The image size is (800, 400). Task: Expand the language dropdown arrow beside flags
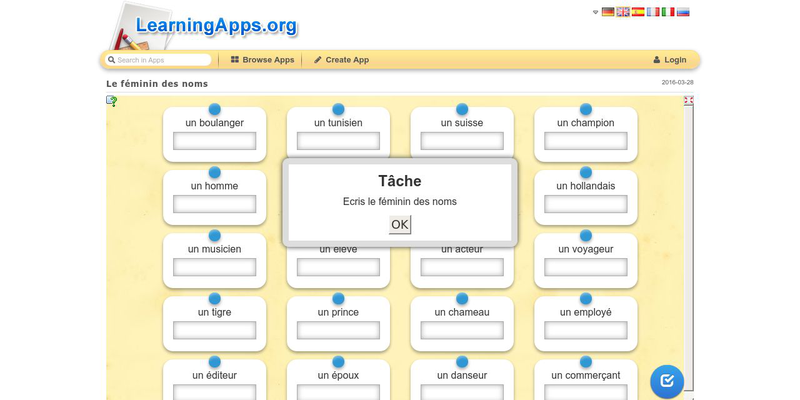pyautogui.click(x=596, y=12)
